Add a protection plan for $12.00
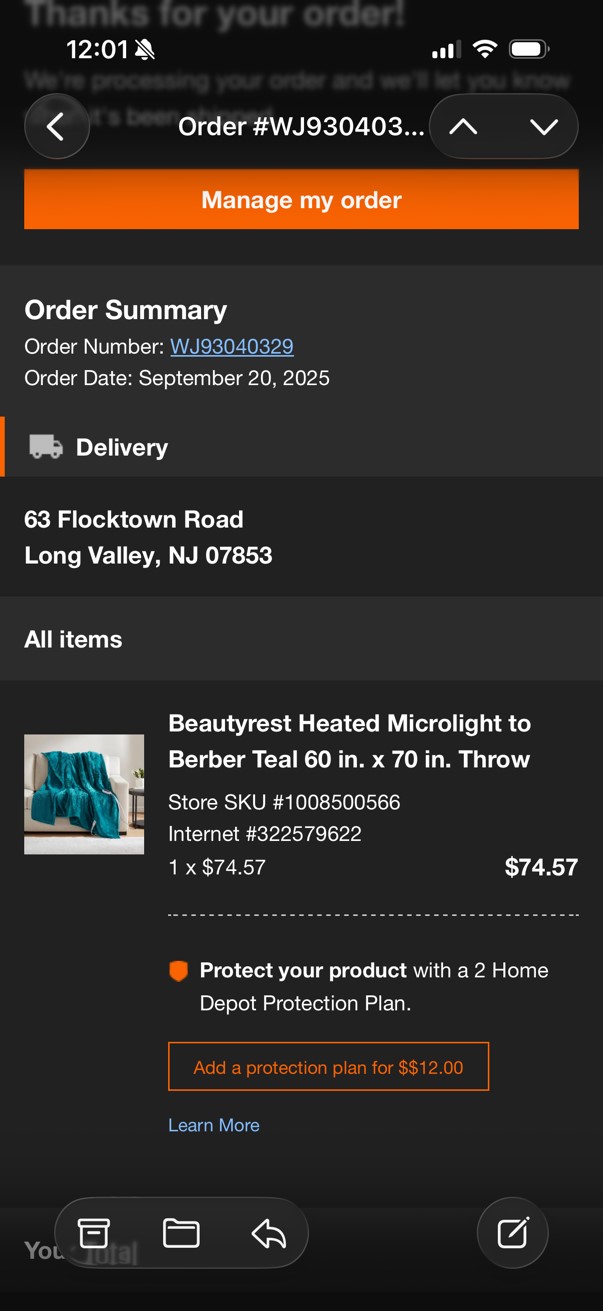The width and height of the screenshot is (603, 1311). (x=328, y=1067)
